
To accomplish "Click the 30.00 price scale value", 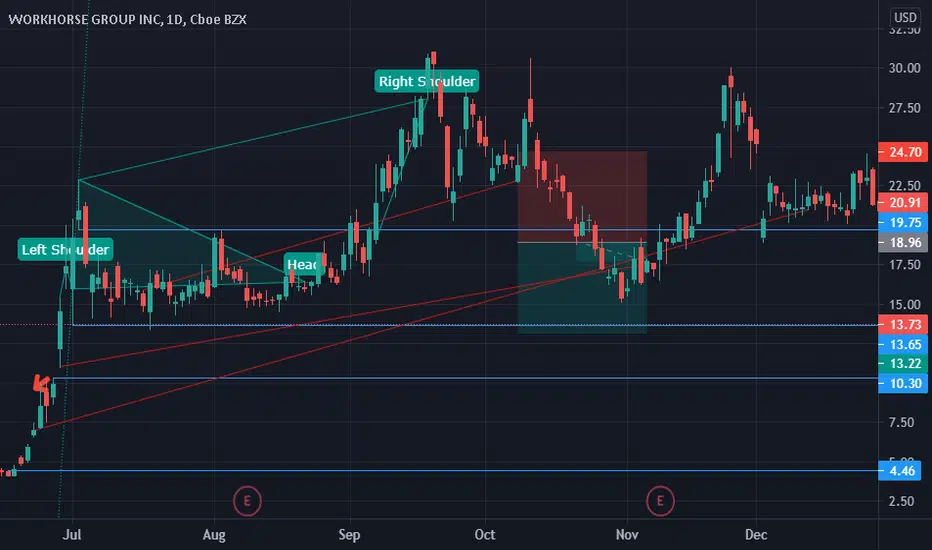I will [905, 68].
